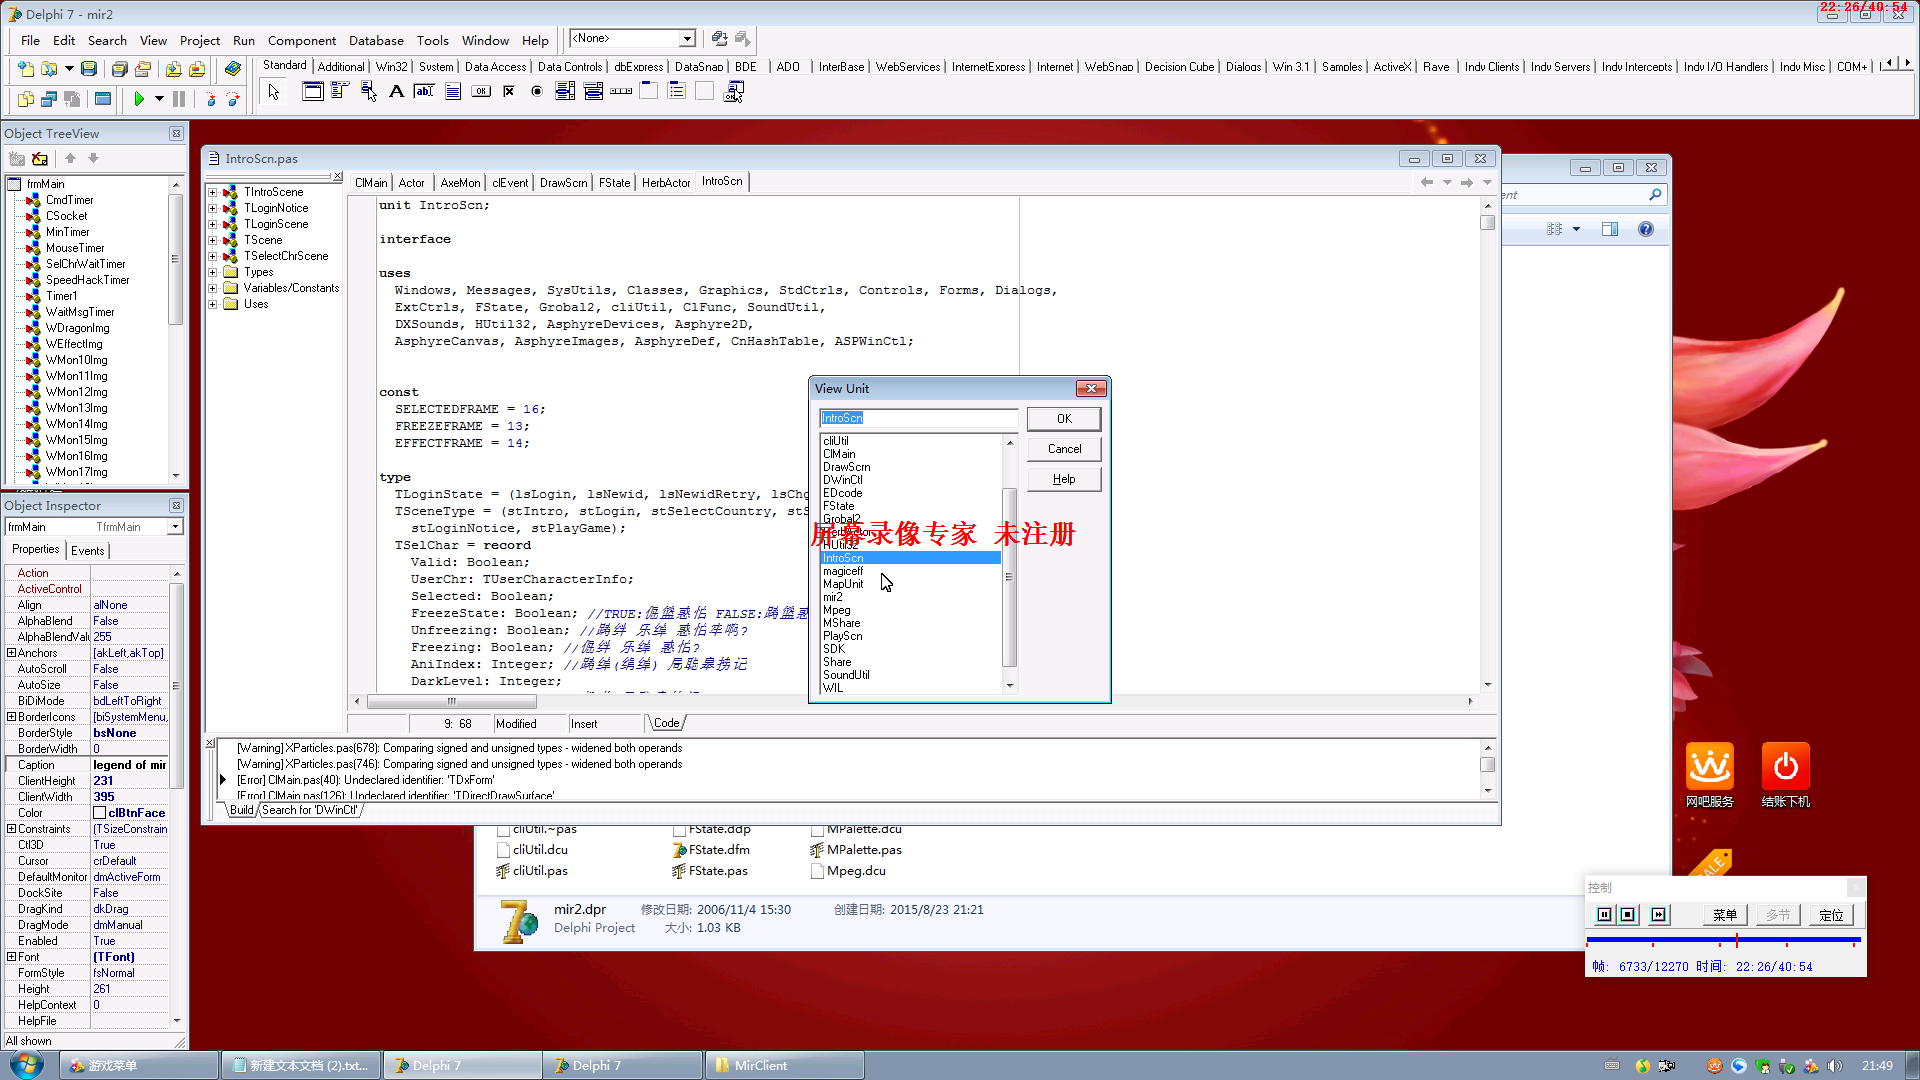Click the Open file toolbar icon
This screenshot has height=1080, width=1920.
tap(49, 69)
